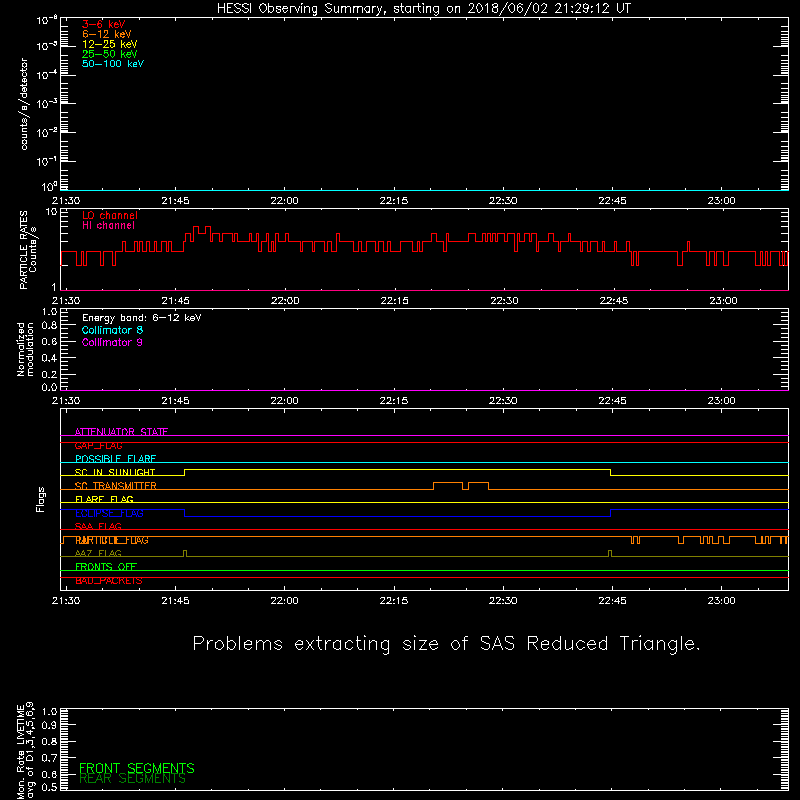Click the FLARE_FLAG label

point(104,499)
